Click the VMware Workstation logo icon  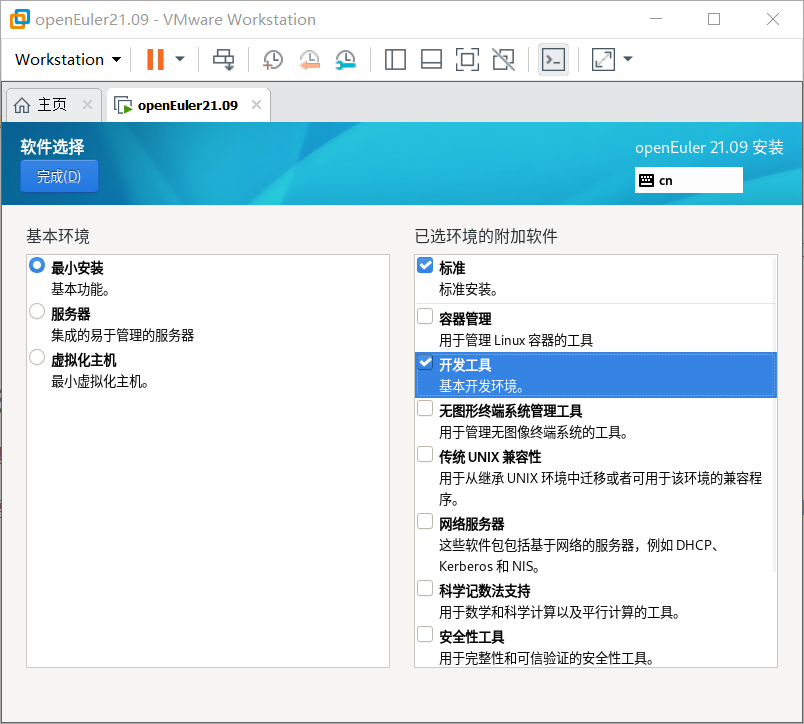pos(20,19)
